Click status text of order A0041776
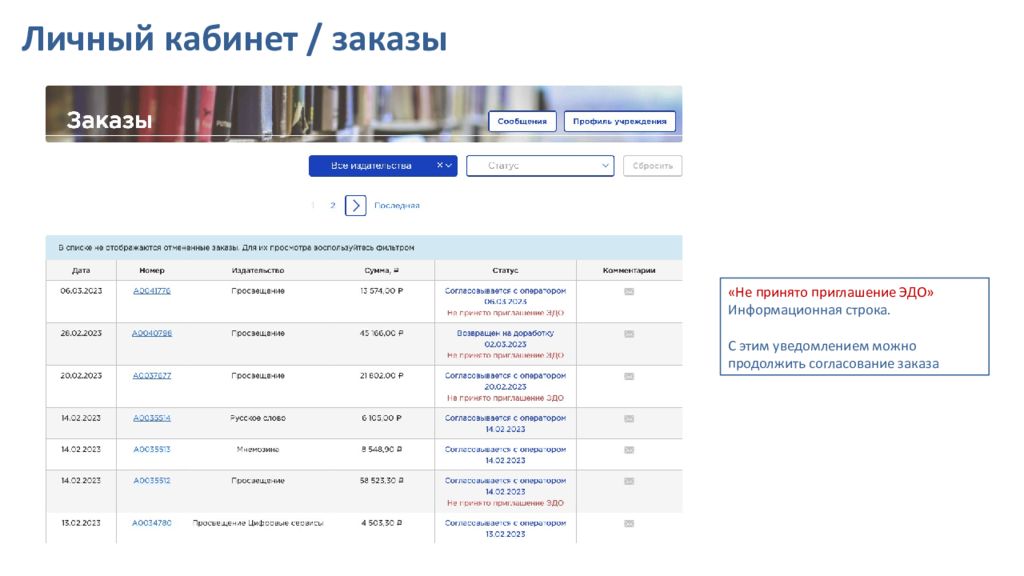Screen dimensions: 1024x576 505,291
